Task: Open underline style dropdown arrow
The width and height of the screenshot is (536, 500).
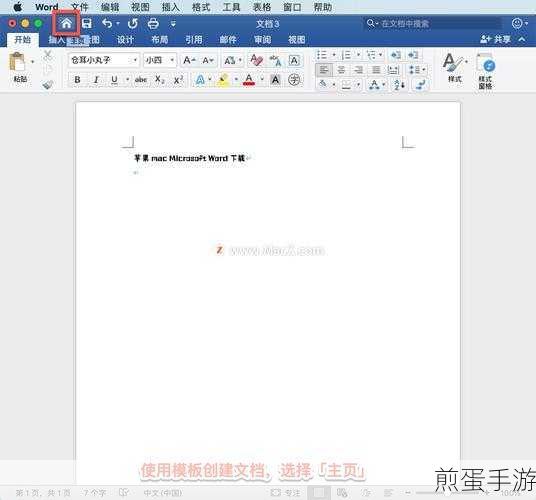Action: tap(128, 80)
